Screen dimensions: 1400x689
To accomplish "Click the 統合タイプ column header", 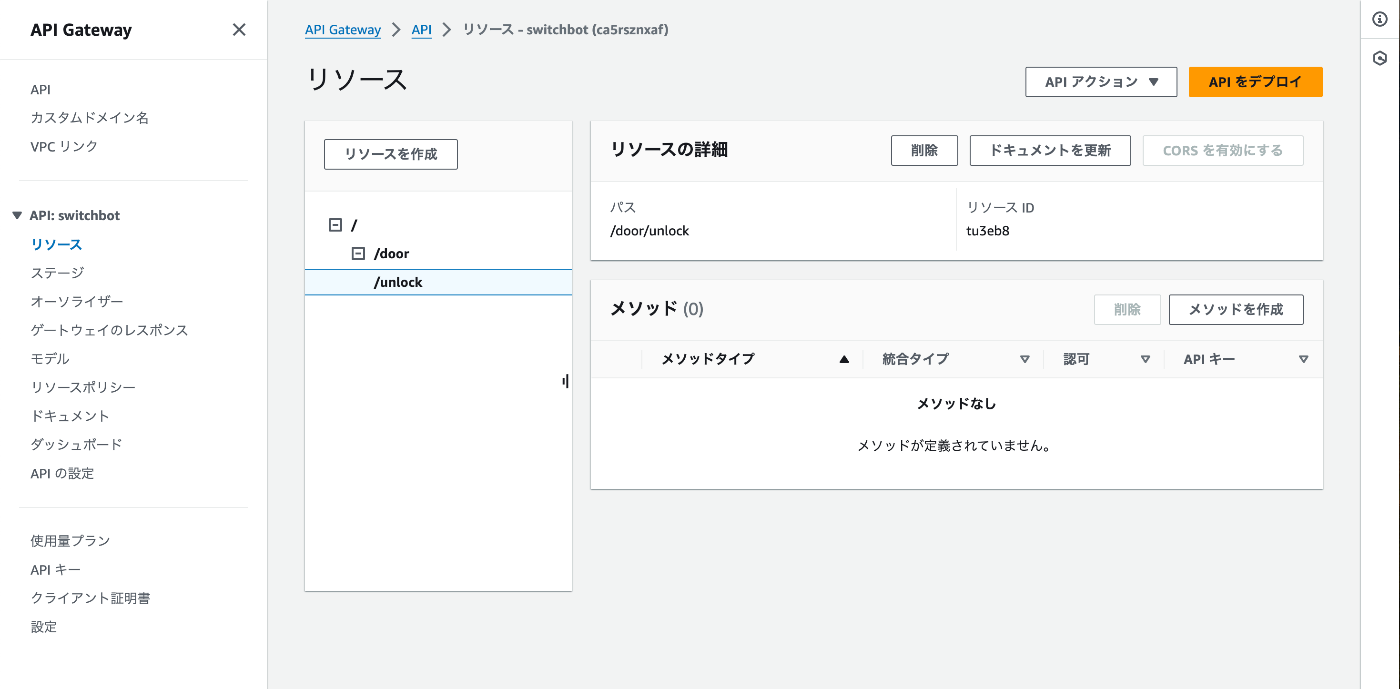I will (x=916, y=359).
